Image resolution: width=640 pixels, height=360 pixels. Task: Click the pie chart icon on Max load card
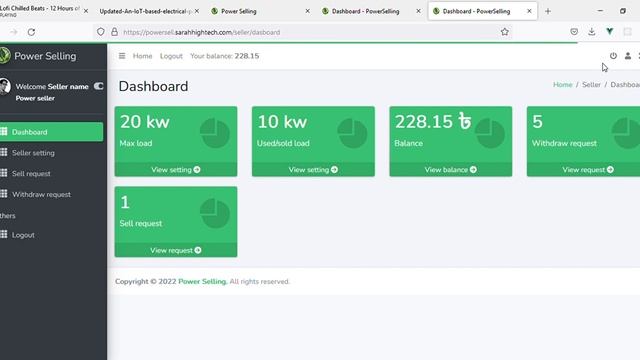[215, 133]
